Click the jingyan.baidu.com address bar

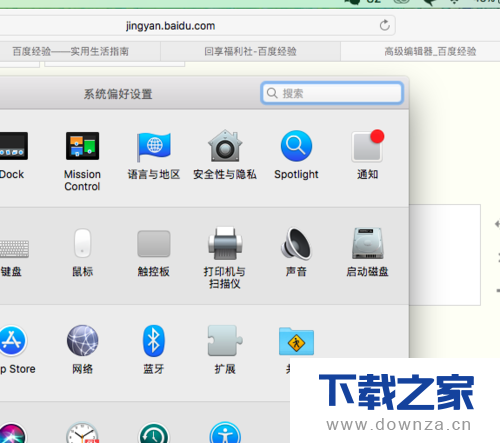(x=197, y=26)
